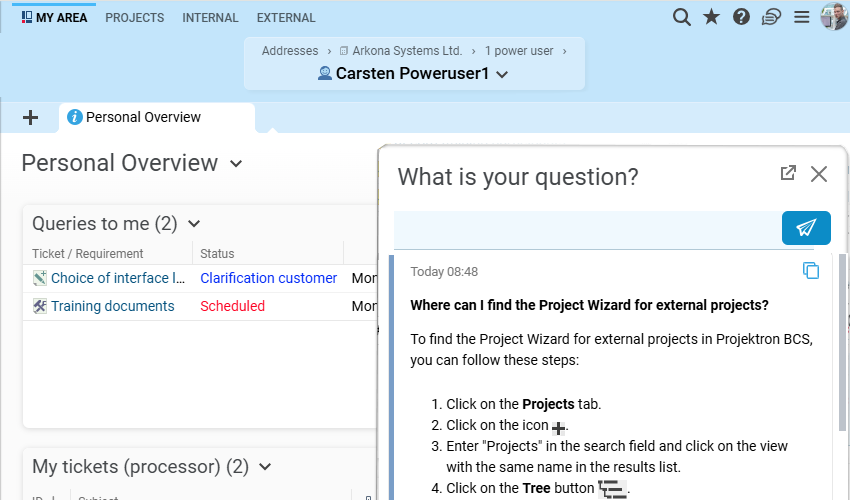Image resolution: width=850 pixels, height=500 pixels.
Task: Click the What is your question? title
Action: pos(518,177)
